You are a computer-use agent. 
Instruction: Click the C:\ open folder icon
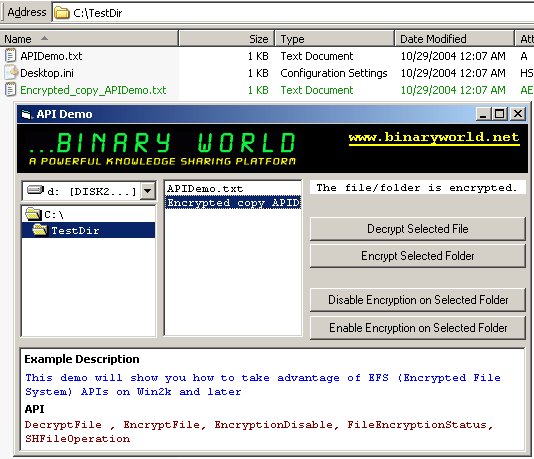pyautogui.click(x=33, y=214)
